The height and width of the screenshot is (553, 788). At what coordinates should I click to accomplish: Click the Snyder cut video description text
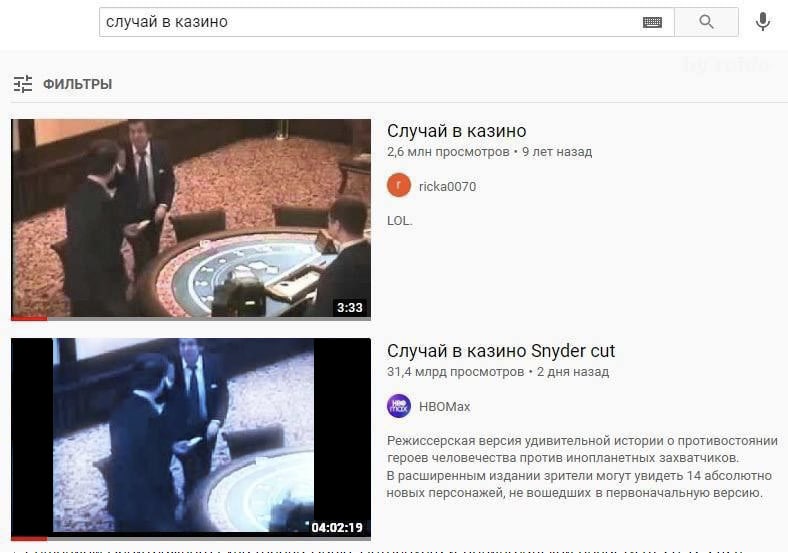coord(582,467)
